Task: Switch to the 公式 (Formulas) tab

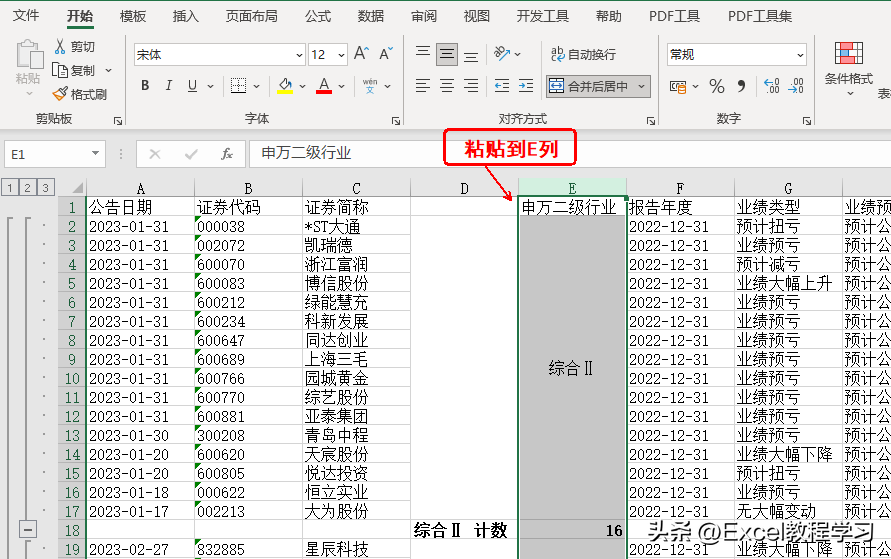Action: pyautogui.click(x=318, y=16)
